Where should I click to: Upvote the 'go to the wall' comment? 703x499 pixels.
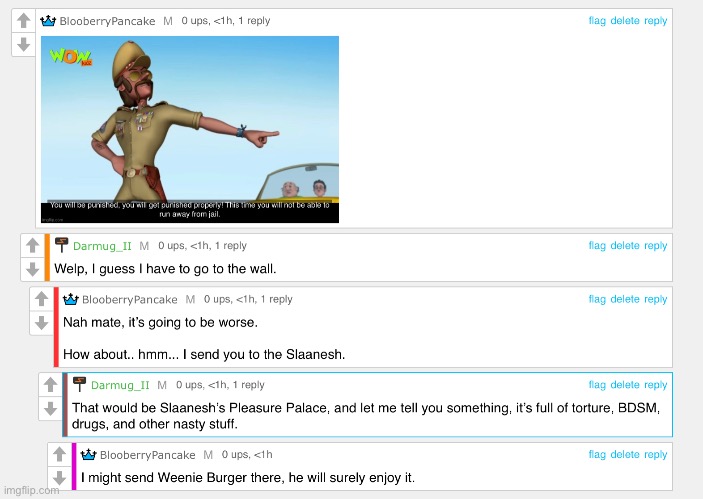tap(32, 245)
